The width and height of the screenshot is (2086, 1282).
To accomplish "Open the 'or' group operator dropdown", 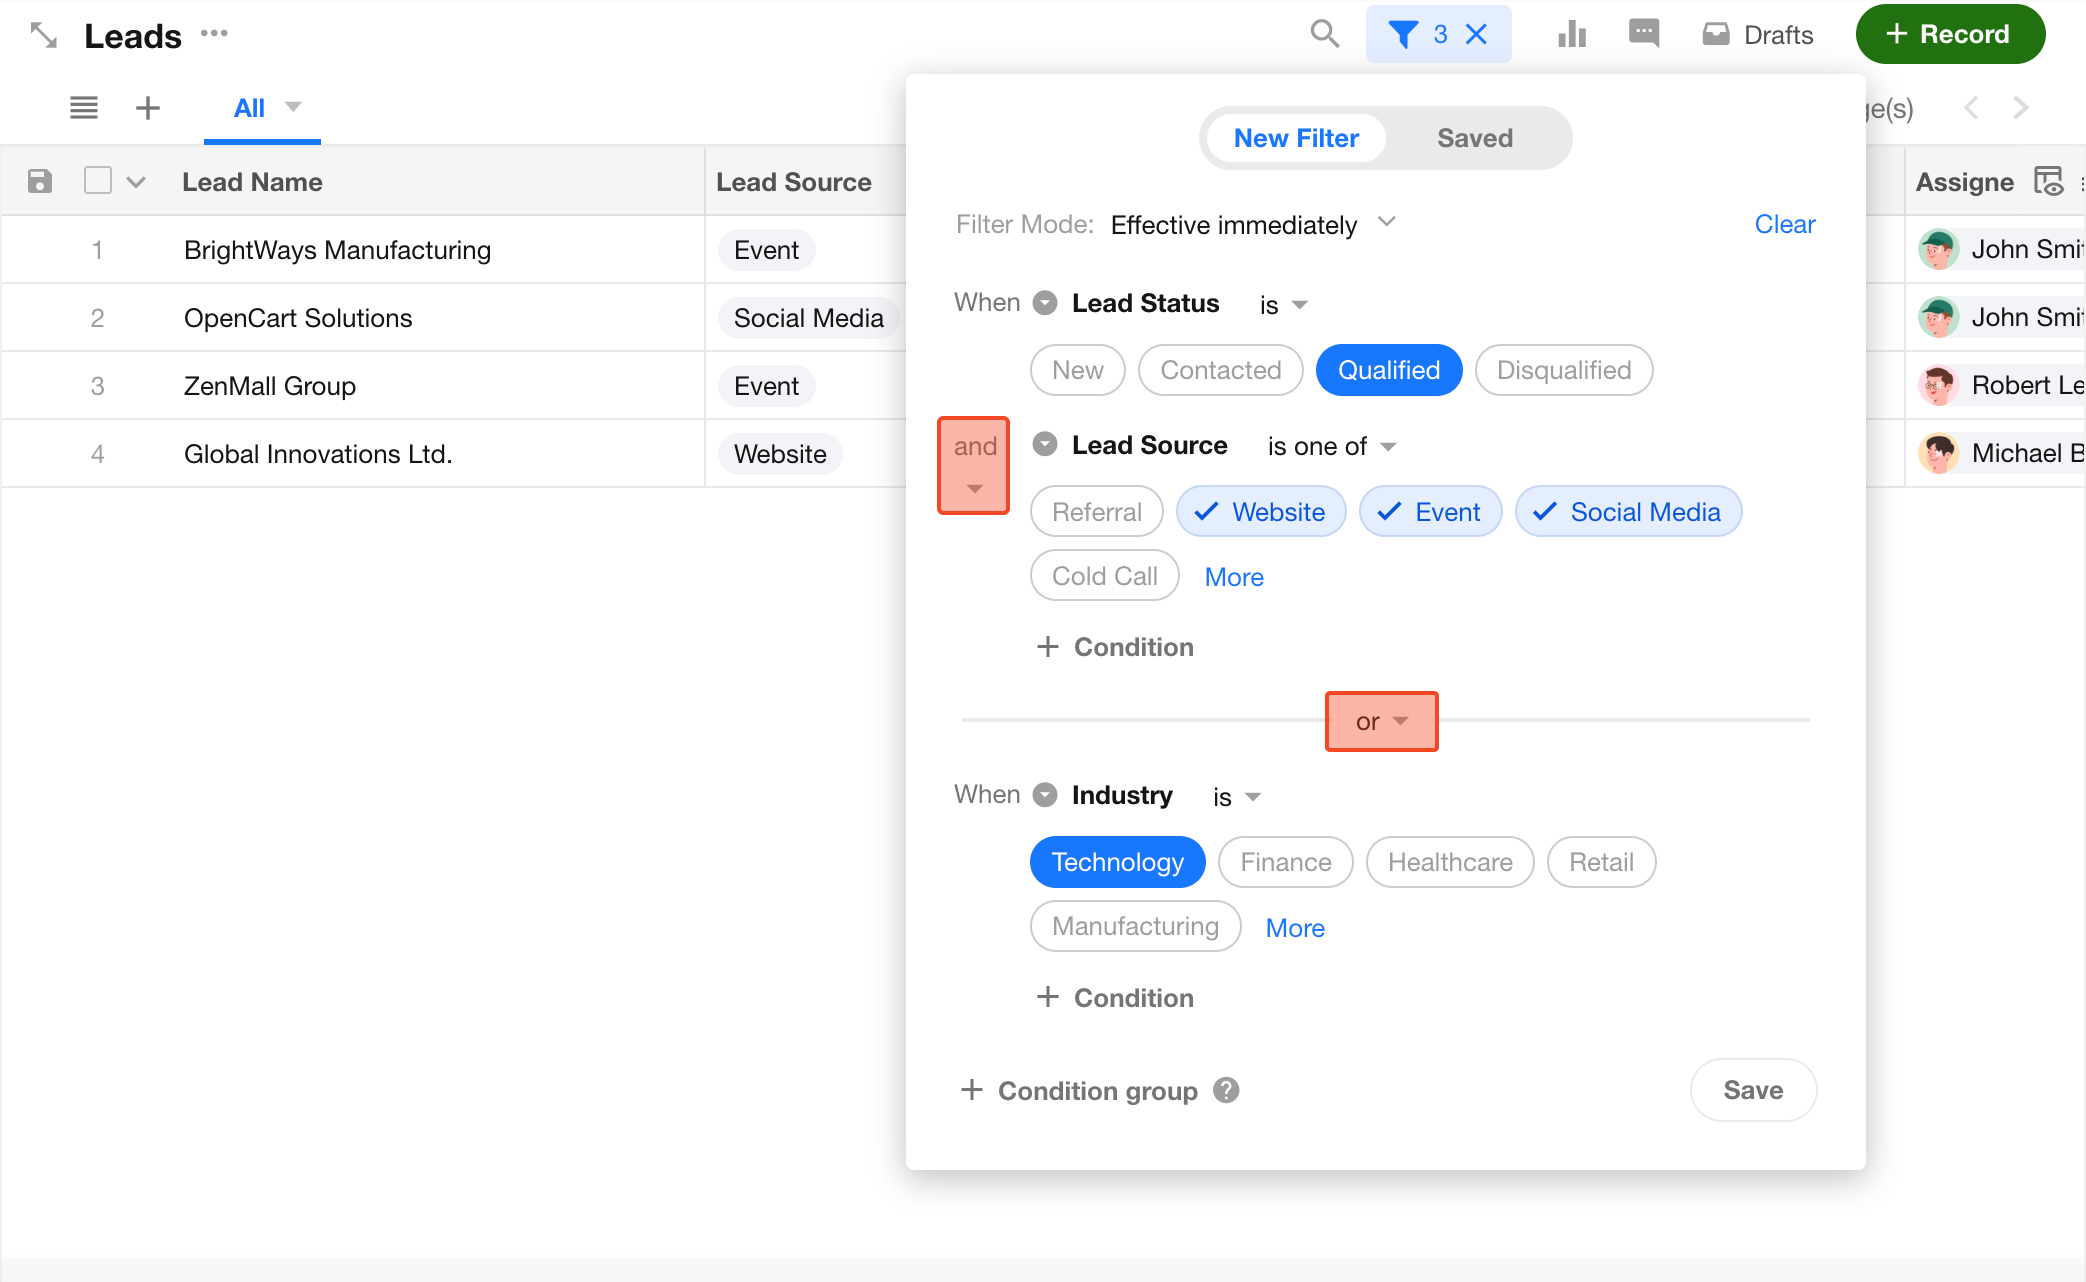I will [1381, 721].
